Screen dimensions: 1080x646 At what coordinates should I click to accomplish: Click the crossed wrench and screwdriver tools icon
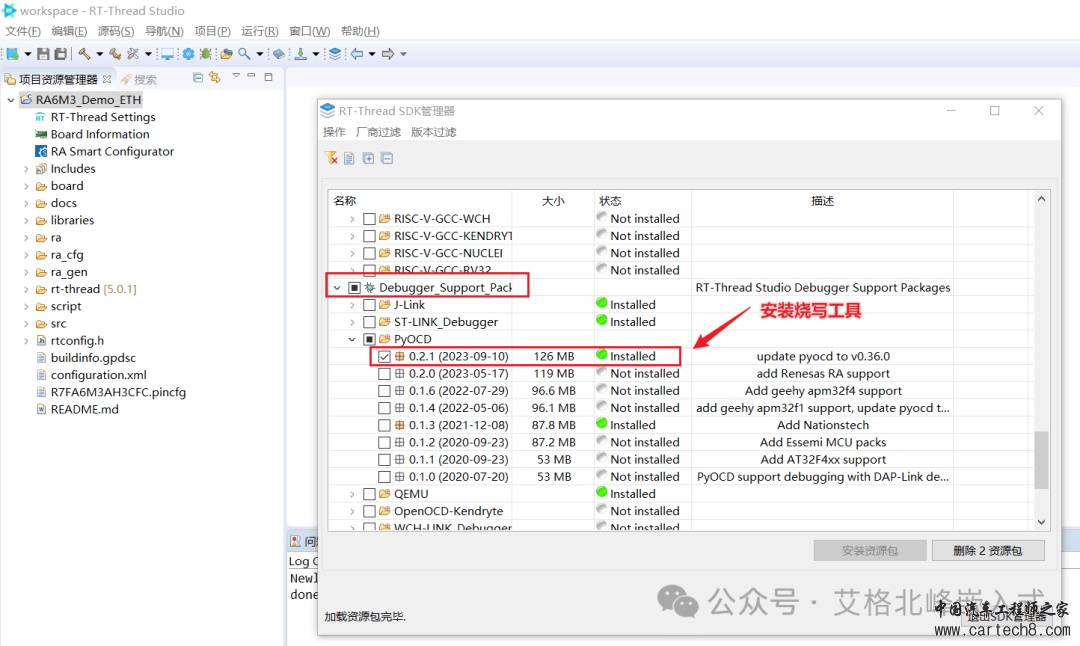(x=133, y=54)
